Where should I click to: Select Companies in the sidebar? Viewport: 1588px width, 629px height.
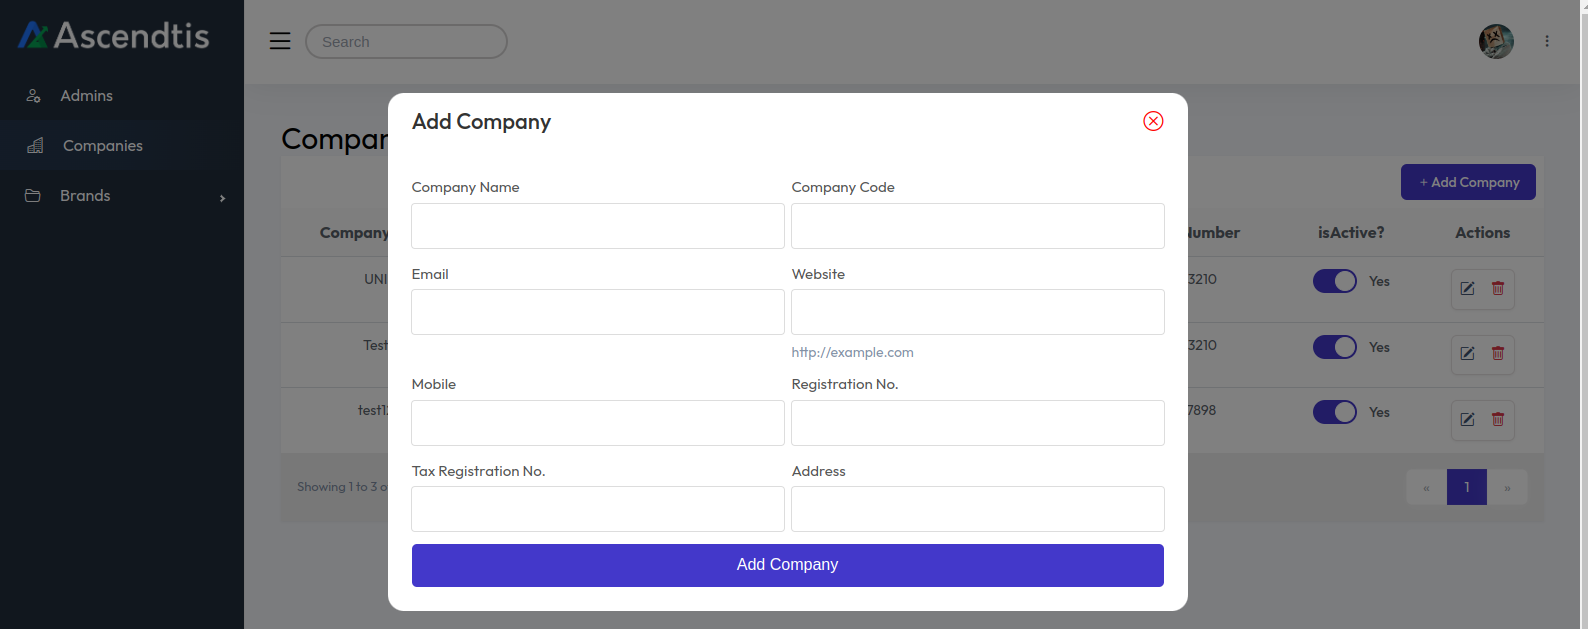102,146
